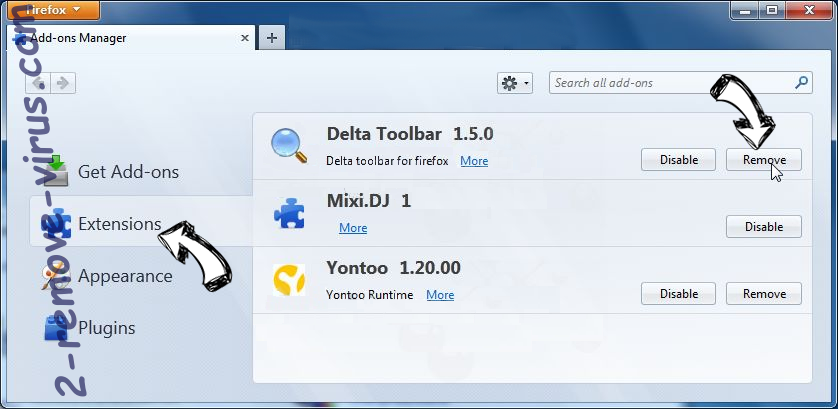Click the Yontoo yellow extension icon
The width and height of the screenshot is (838, 409).
pos(289,279)
